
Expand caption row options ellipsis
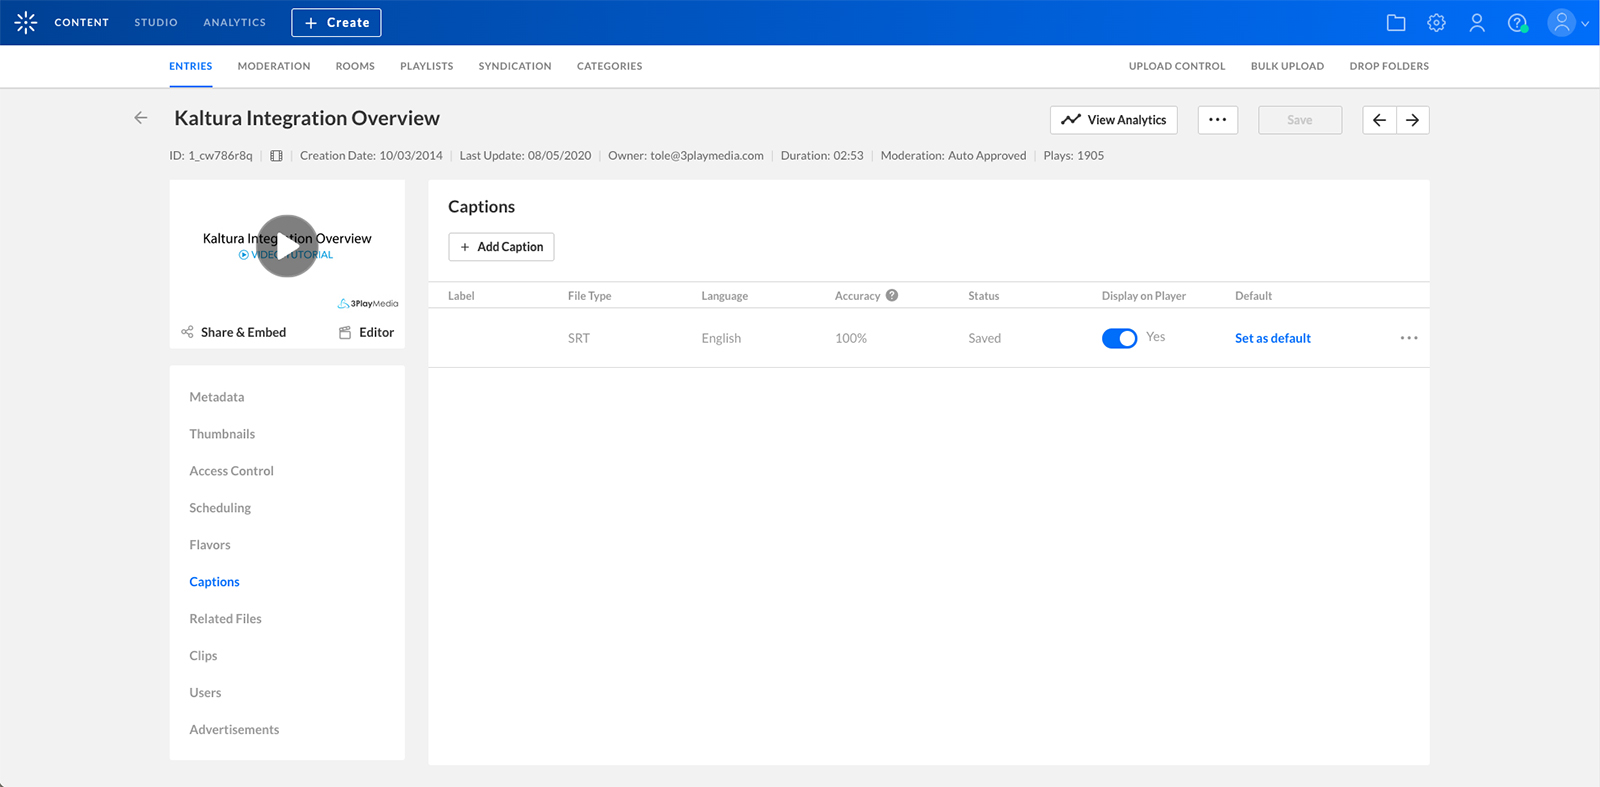tap(1408, 338)
